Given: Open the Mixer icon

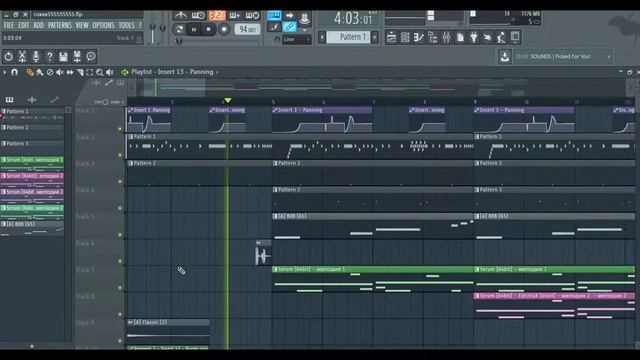Looking at the screenshot, I should (446, 38).
